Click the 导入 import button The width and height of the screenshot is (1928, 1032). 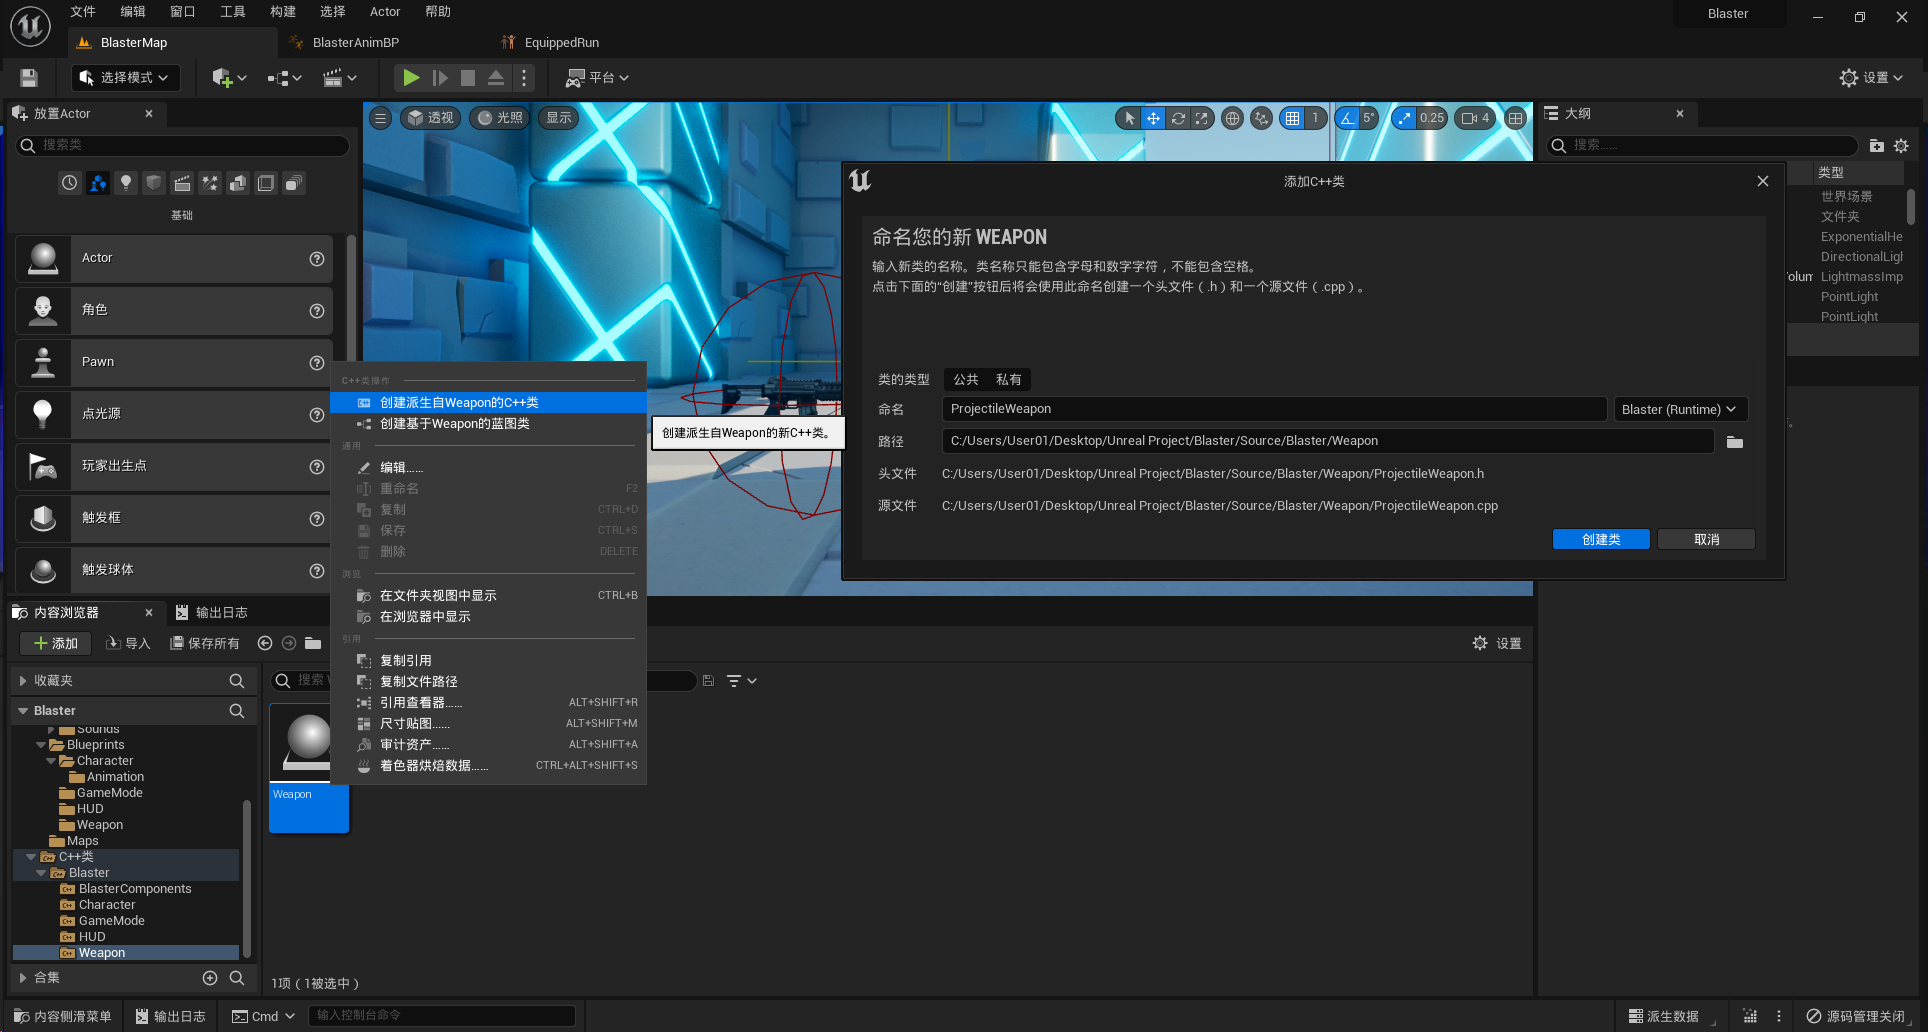click(x=128, y=643)
